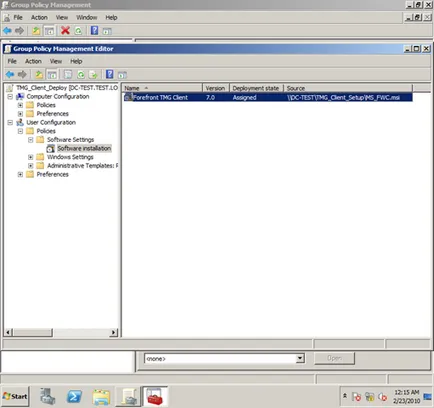
Task: Select Administrative Templates tree item
Action: point(83,166)
